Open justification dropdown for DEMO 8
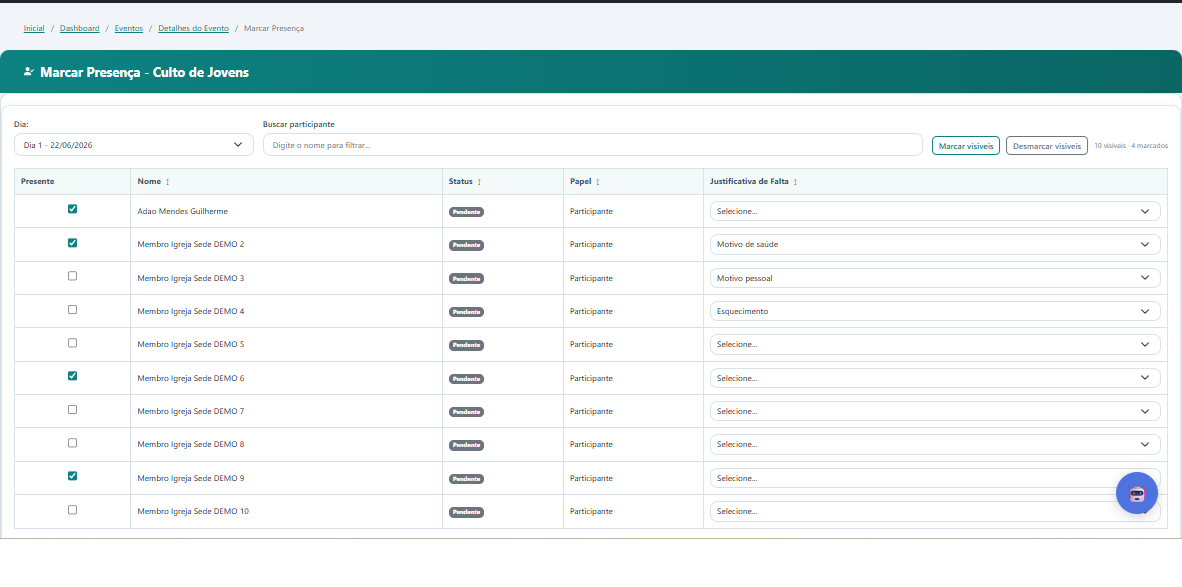This screenshot has height=587, width=1182. [x=935, y=445]
